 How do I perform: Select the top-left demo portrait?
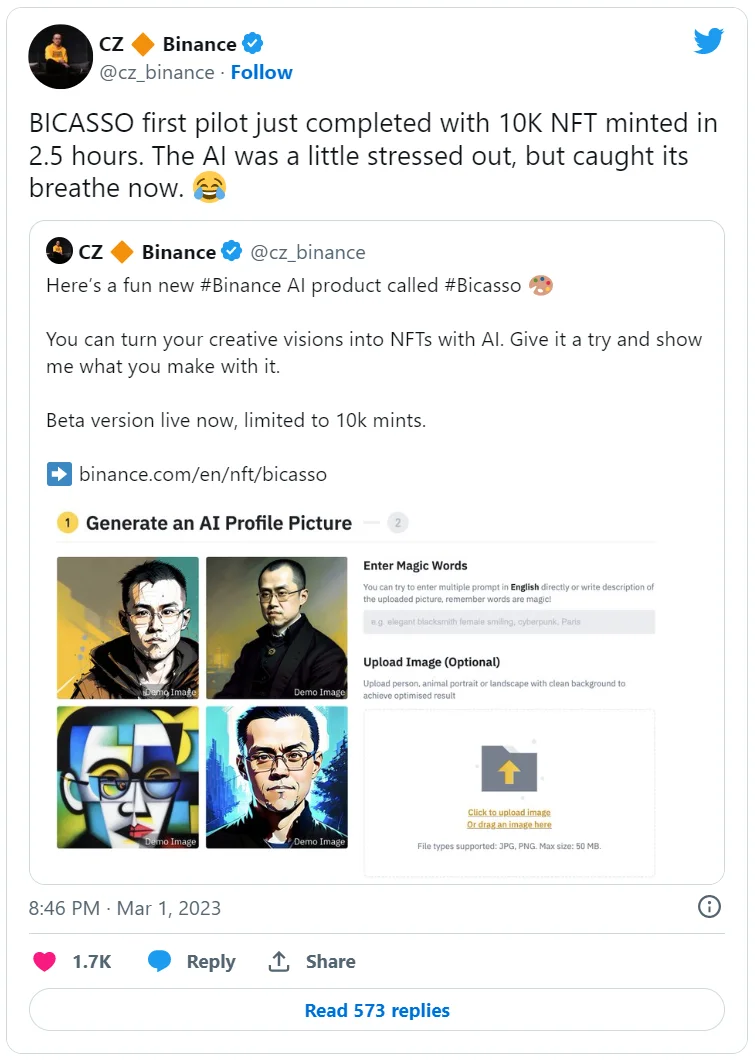pyautogui.click(x=128, y=627)
